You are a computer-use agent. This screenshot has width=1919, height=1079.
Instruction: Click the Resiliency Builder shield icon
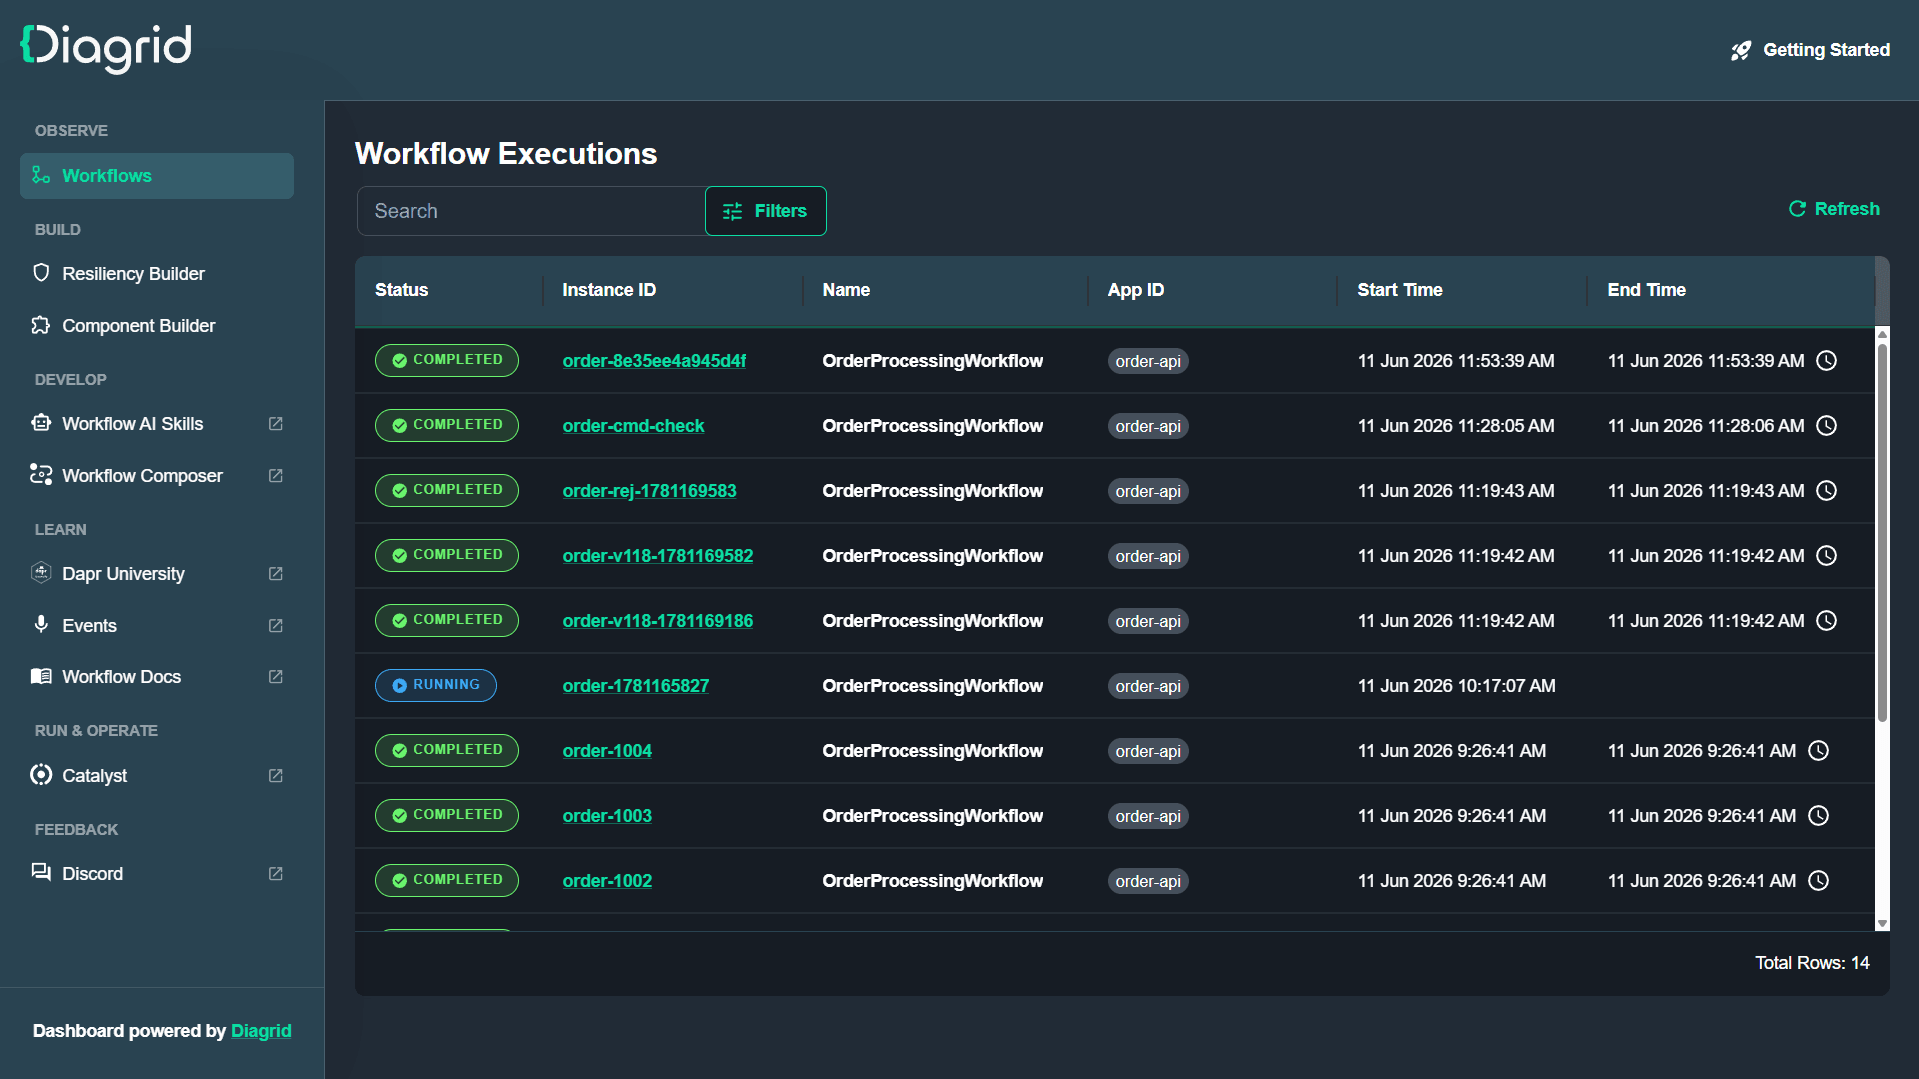click(41, 273)
